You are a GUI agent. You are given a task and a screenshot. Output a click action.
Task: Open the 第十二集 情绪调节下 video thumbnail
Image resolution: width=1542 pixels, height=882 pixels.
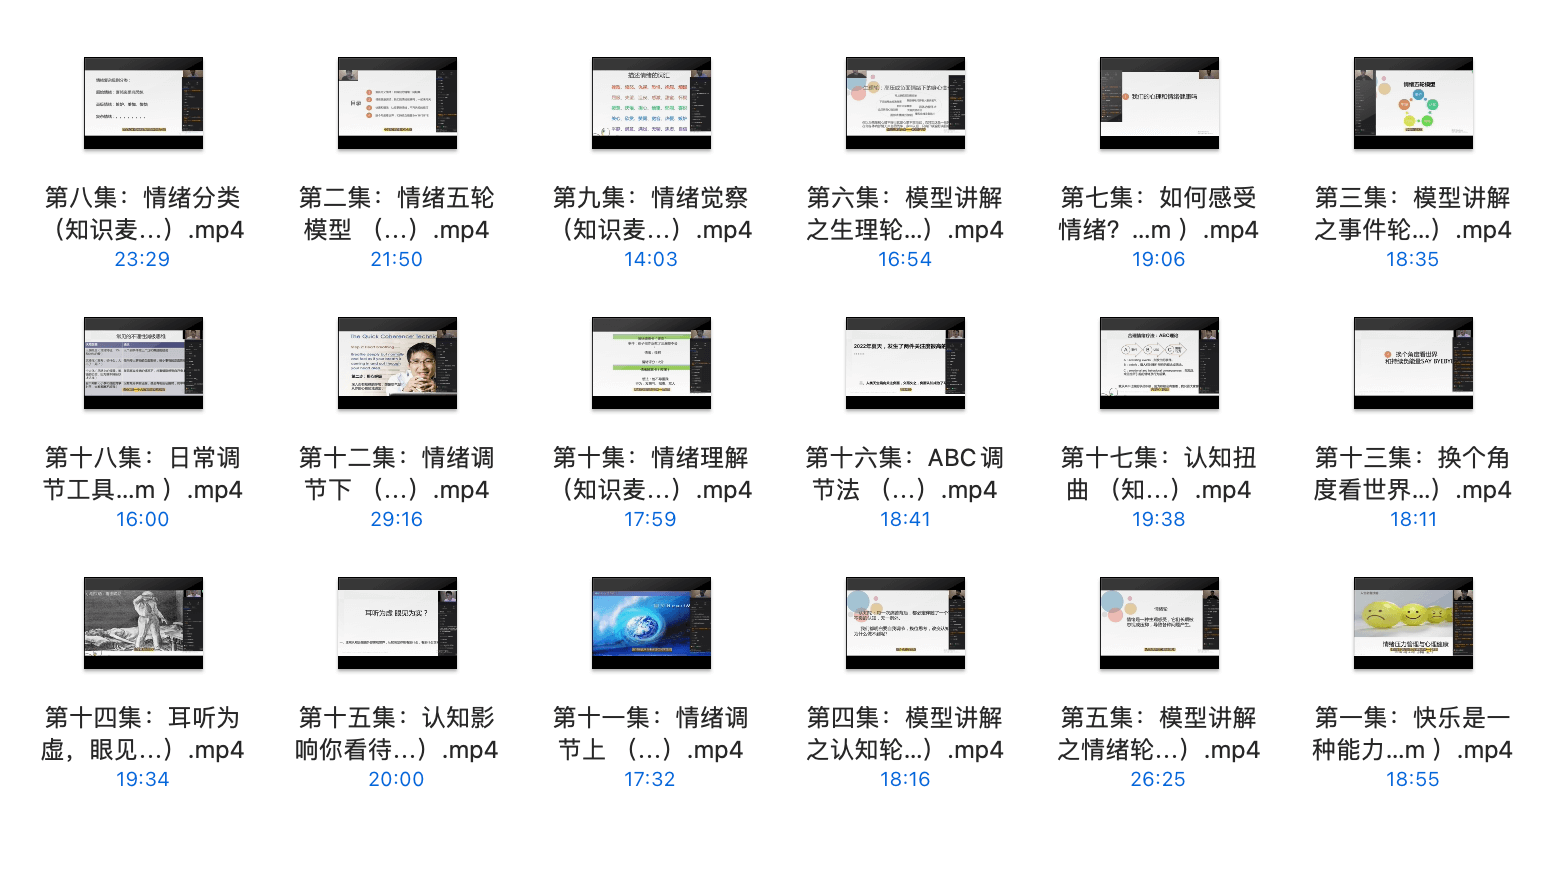(397, 363)
